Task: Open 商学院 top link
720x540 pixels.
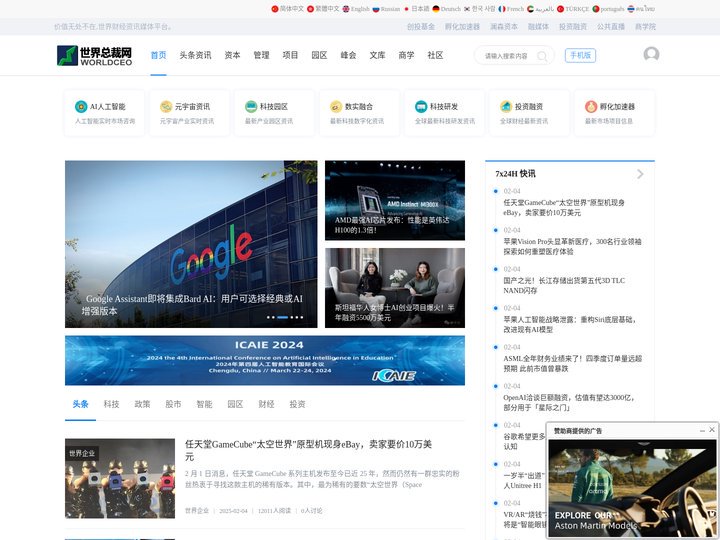Action: coord(645,27)
